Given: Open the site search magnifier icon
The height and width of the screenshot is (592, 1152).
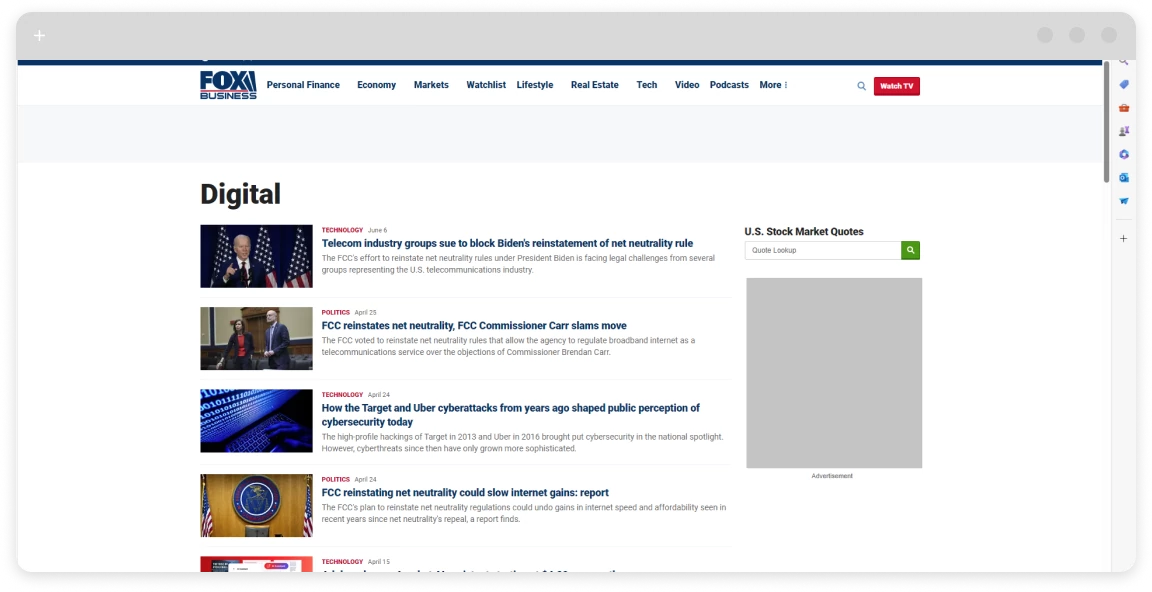Looking at the screenshot, I should pyautogui.click(x=861, y=86).
